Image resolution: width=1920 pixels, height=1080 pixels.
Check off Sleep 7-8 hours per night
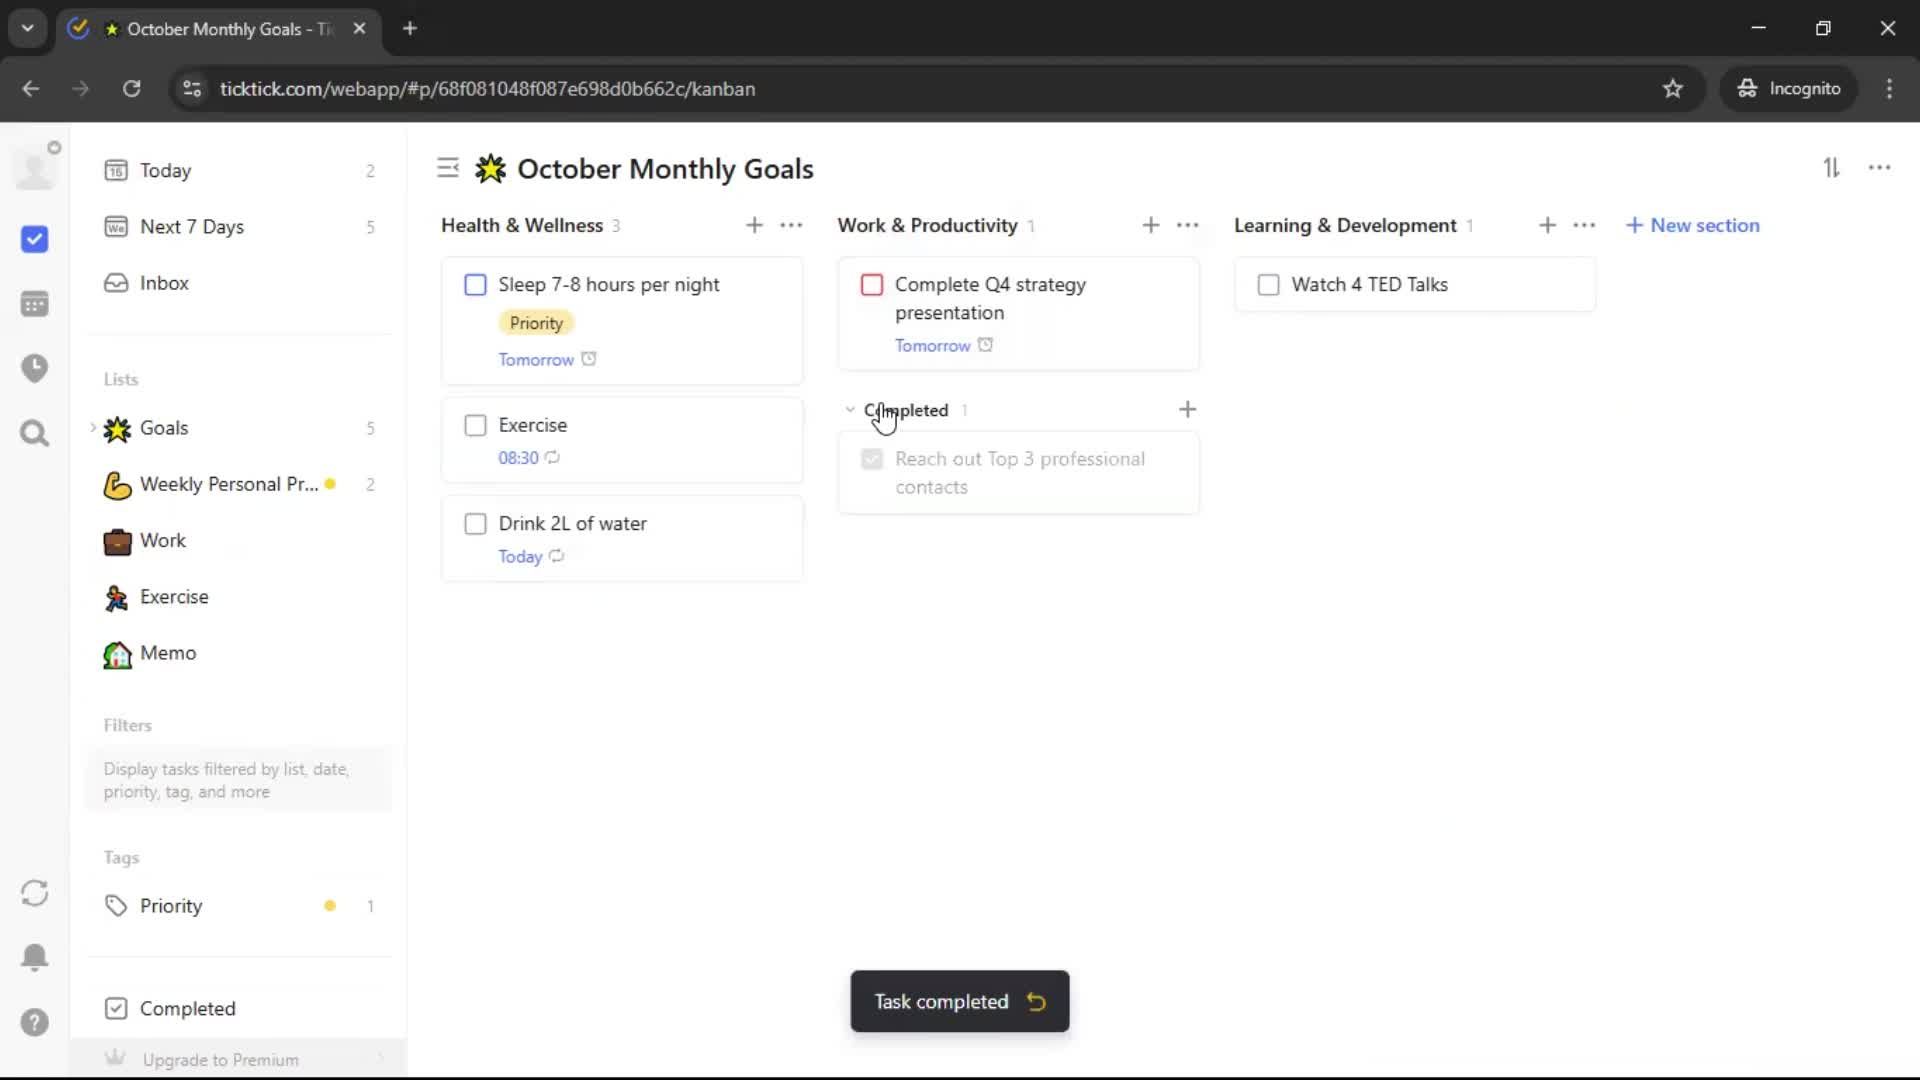pos(475,285)
